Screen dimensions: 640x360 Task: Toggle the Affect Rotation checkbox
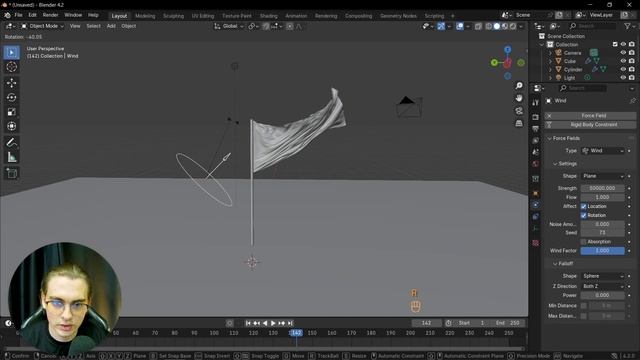click(584, 216)
